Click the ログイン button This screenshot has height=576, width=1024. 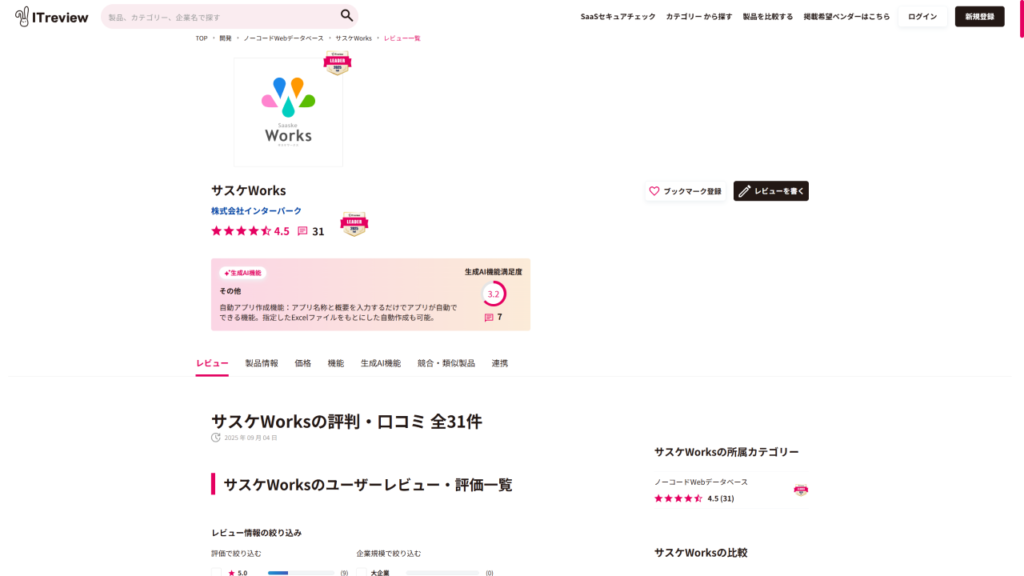pyautogui.click(x=922, y=17)
